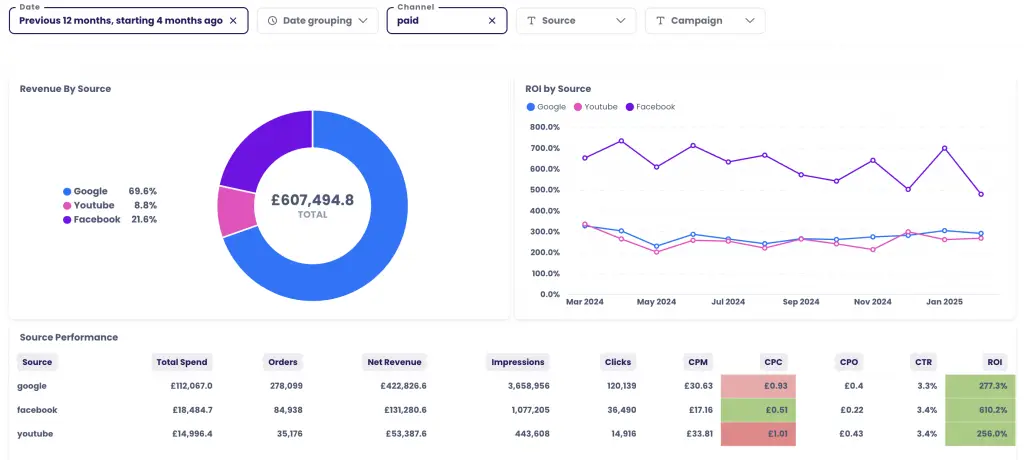Toggle Google series in ROI chart legend
Screen dimensions: 1024x460
pos(546,107)
